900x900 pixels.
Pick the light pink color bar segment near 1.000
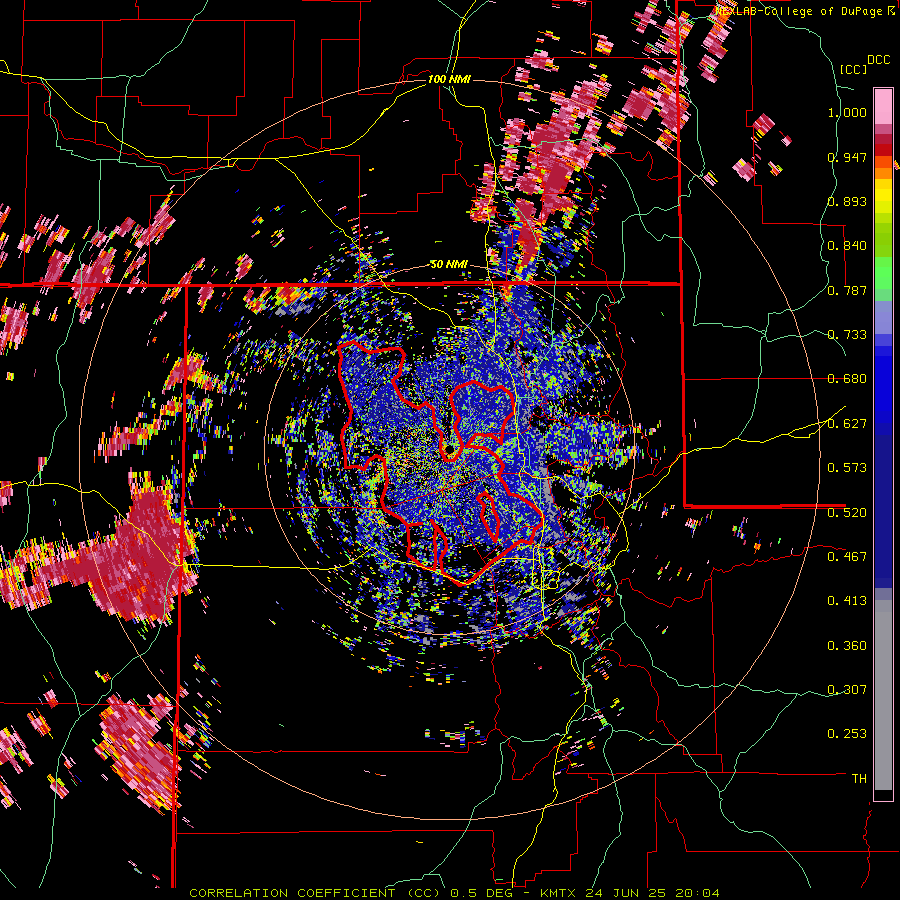pyautogui.click(x=883, y=106)
